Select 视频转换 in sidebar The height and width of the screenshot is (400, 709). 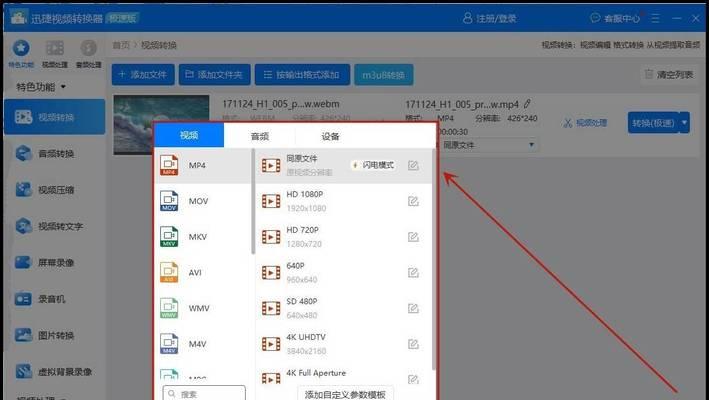tap(55, 117)
